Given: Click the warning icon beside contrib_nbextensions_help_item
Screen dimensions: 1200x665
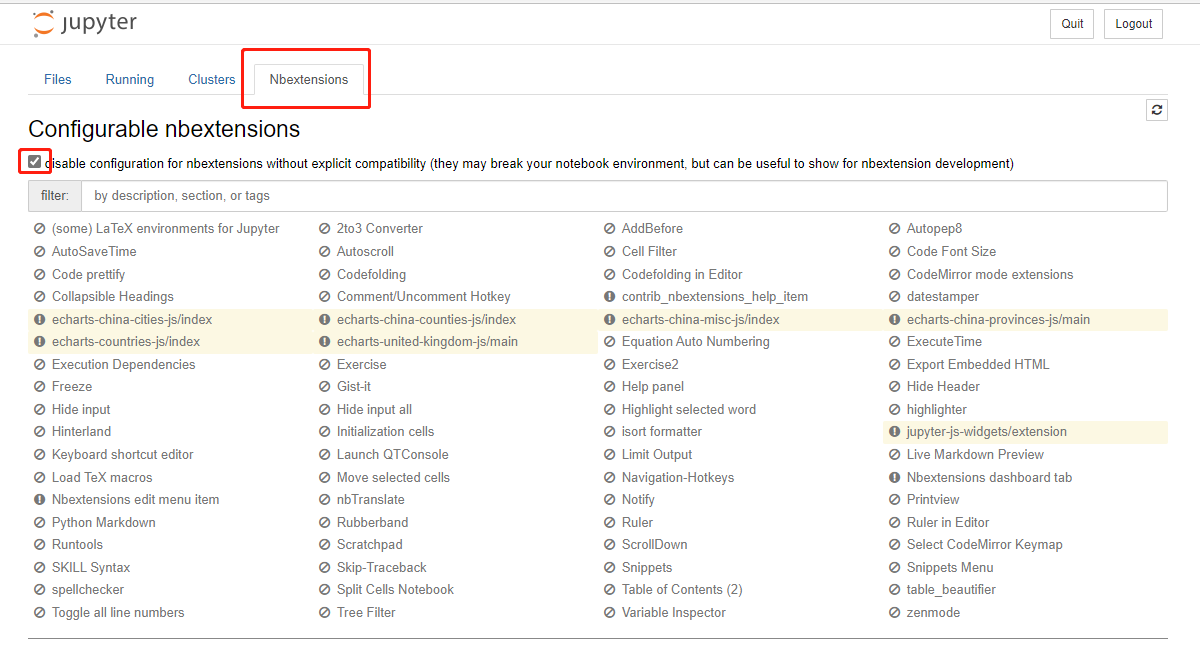Looking at the screenshot, I should click(x=610, y=297).
